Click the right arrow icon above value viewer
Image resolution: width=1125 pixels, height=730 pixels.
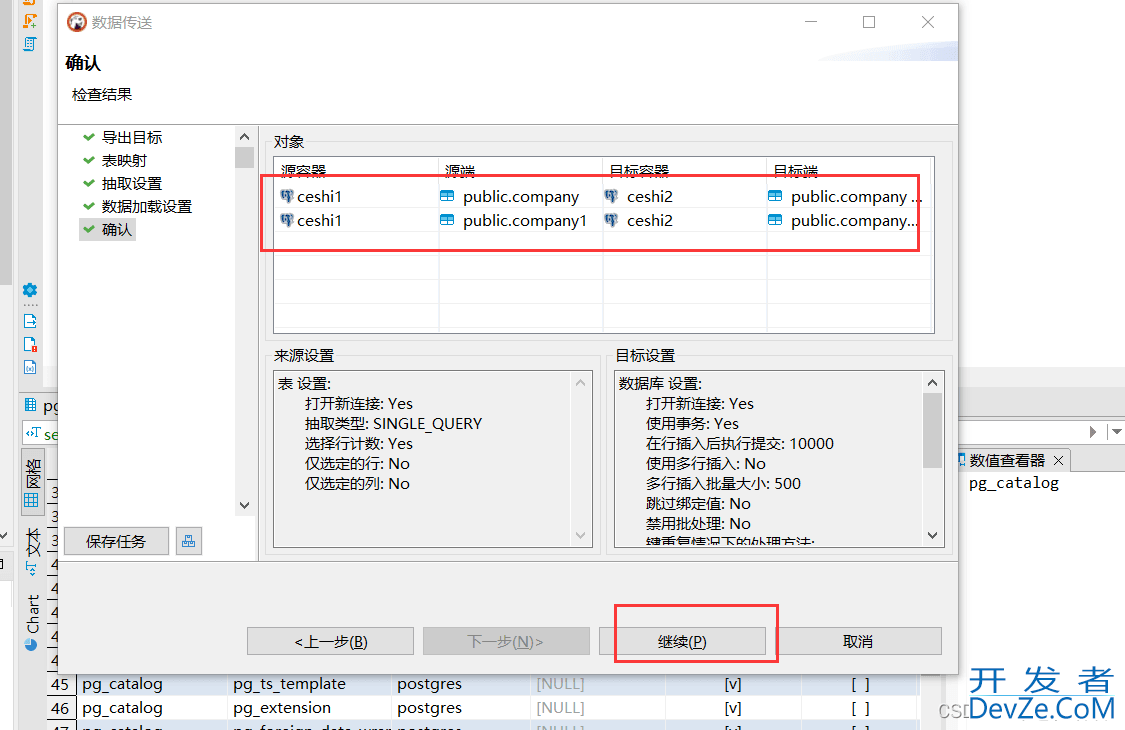1093,431
